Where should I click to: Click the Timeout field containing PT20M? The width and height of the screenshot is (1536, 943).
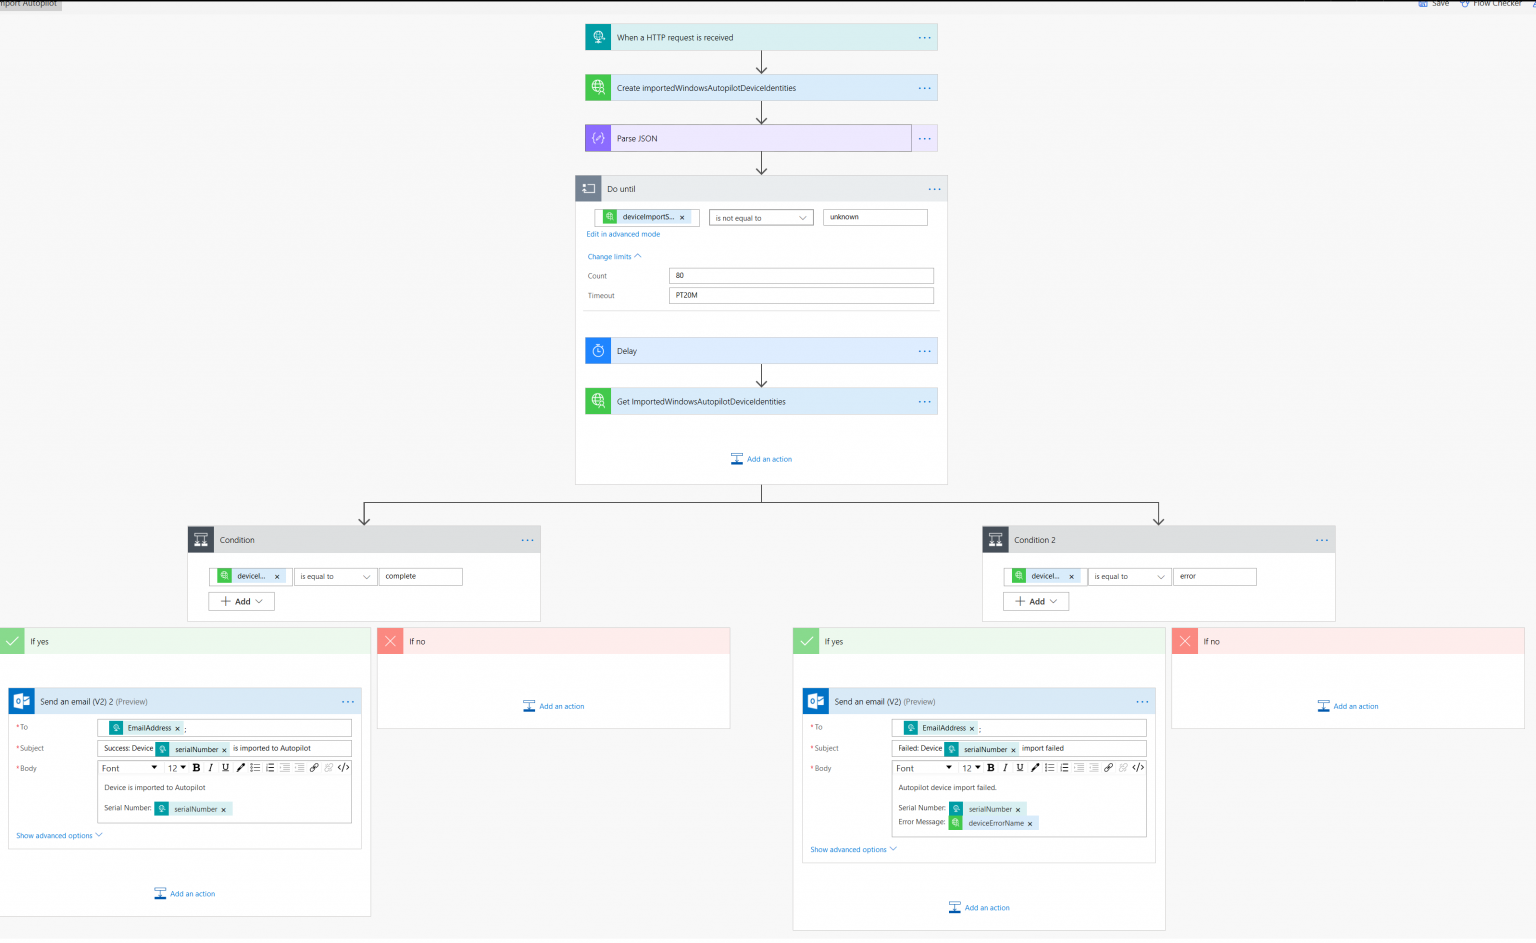click(800, 295)
